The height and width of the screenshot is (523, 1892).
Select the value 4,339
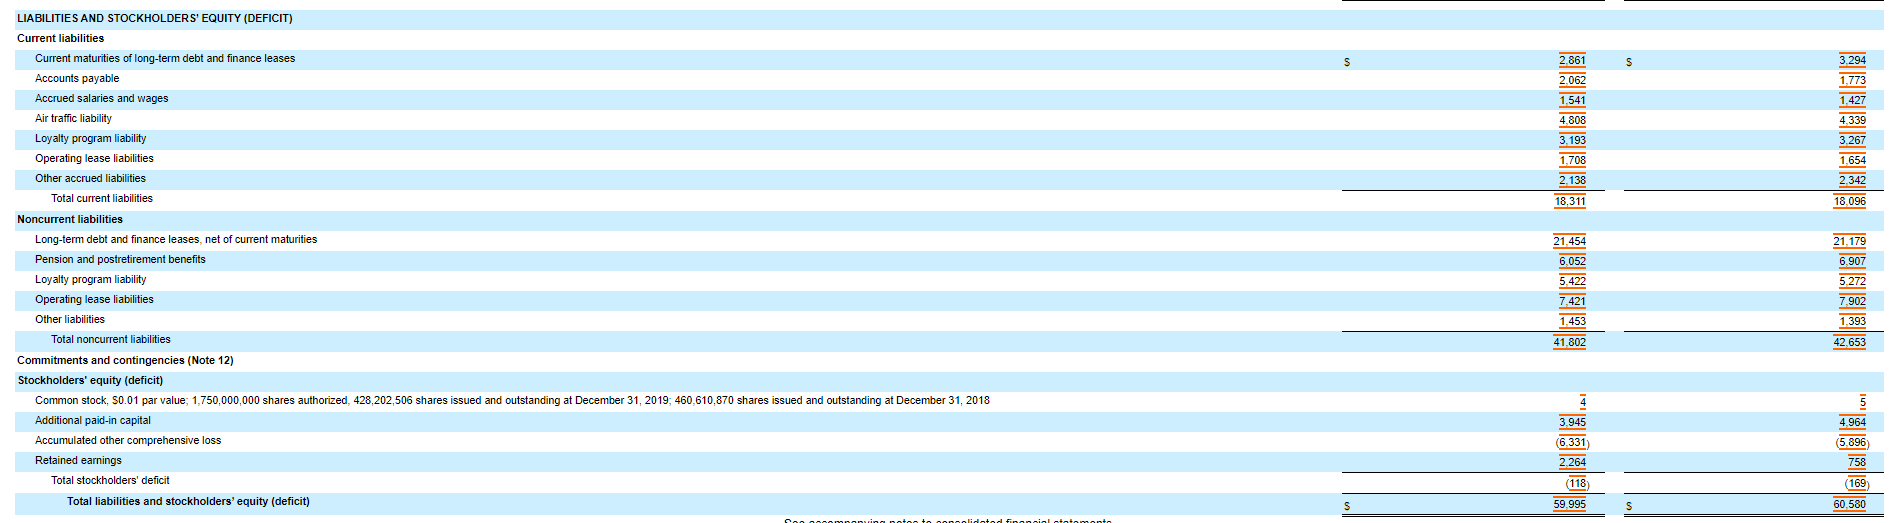[1852, 120]
